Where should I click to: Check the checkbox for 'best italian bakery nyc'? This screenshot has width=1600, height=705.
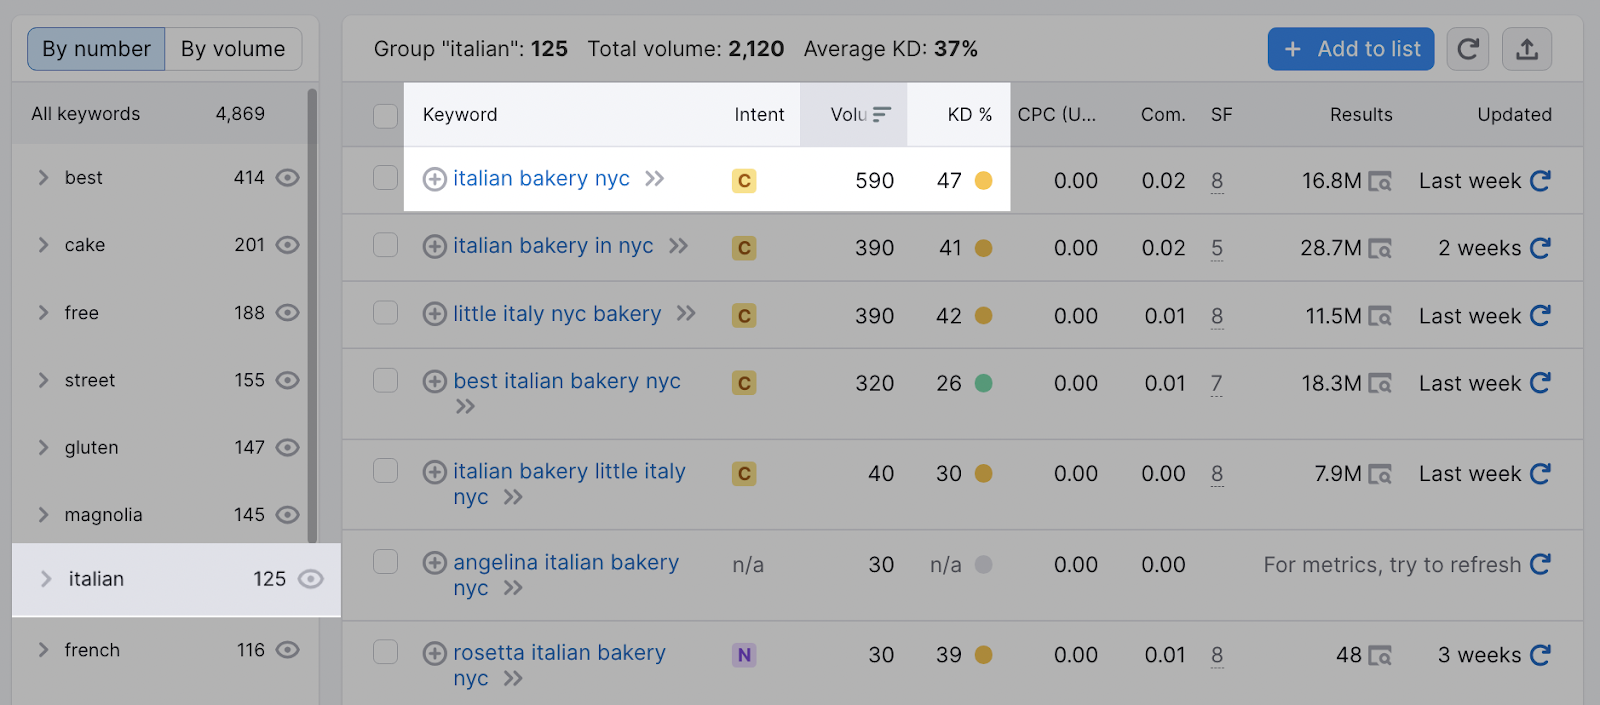tap(385, 382)
